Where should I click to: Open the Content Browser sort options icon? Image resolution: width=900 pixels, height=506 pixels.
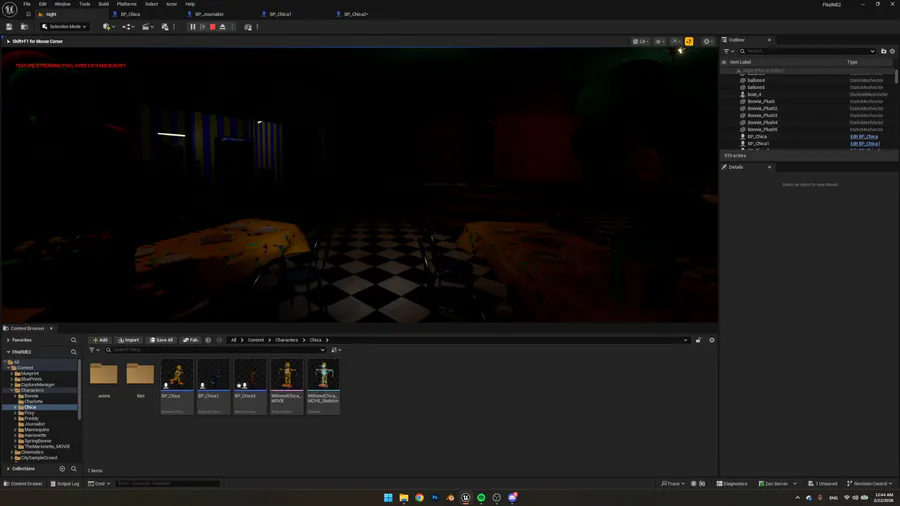pos(336,350)
